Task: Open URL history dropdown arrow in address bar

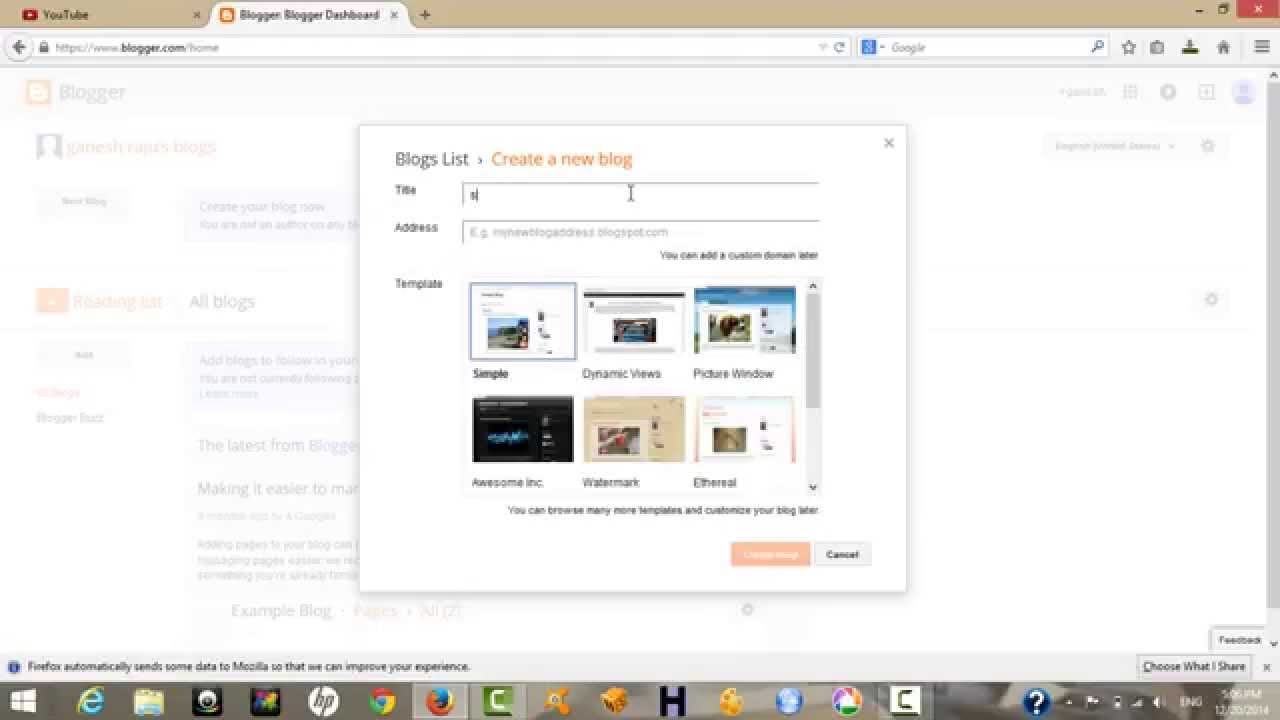Action: (x=823, y=47)
